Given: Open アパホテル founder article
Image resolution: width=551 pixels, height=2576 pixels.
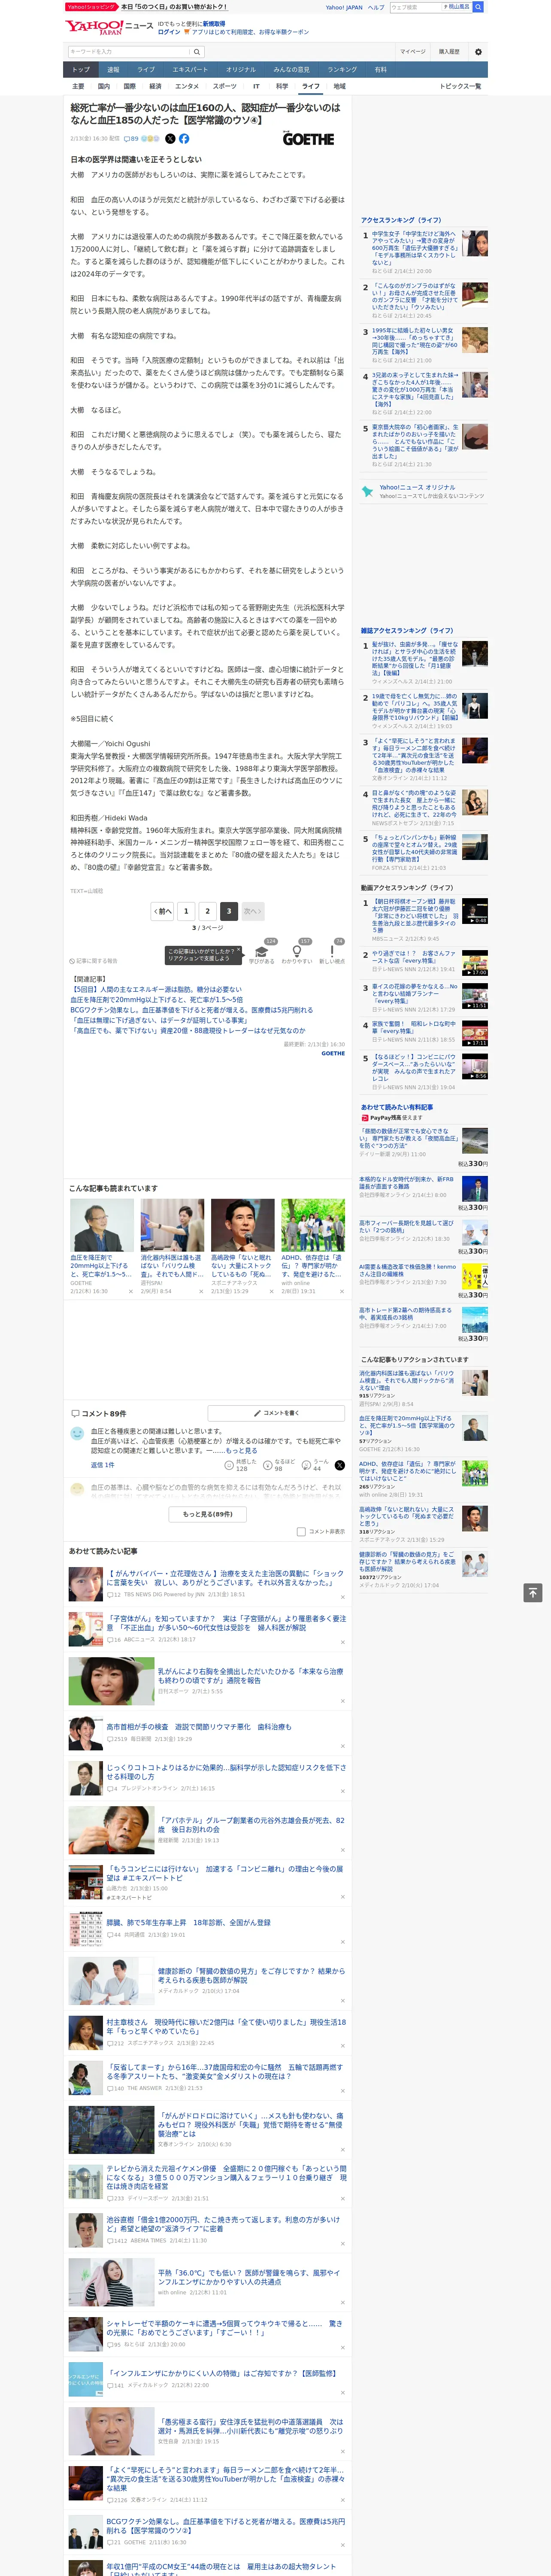Looking at the screenshot, I should [x=251, y=1825].
